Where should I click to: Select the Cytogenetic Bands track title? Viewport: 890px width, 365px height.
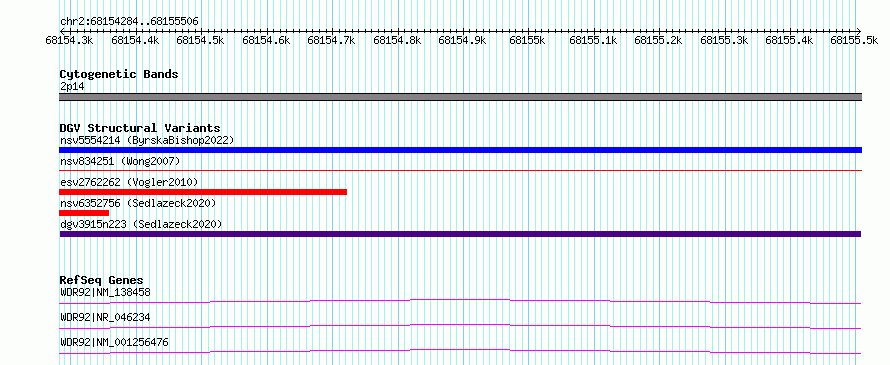point(119,74)
